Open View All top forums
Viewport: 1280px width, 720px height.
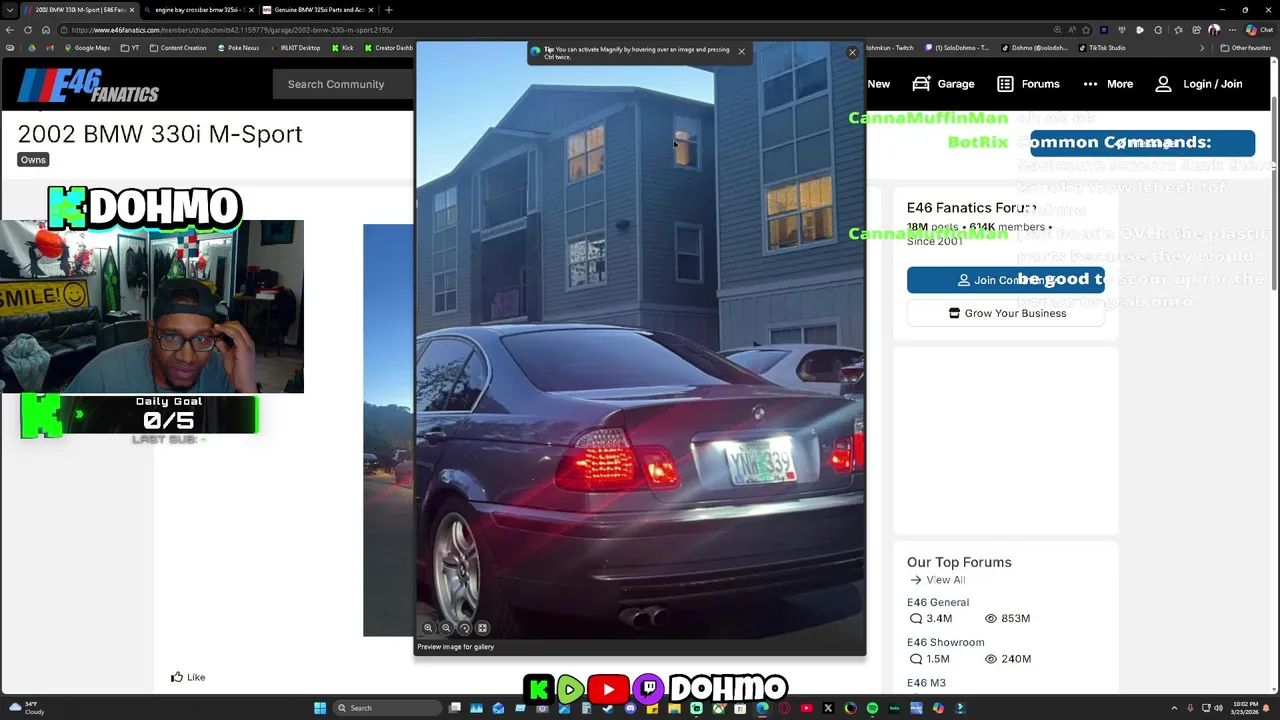tap(937, 580)
